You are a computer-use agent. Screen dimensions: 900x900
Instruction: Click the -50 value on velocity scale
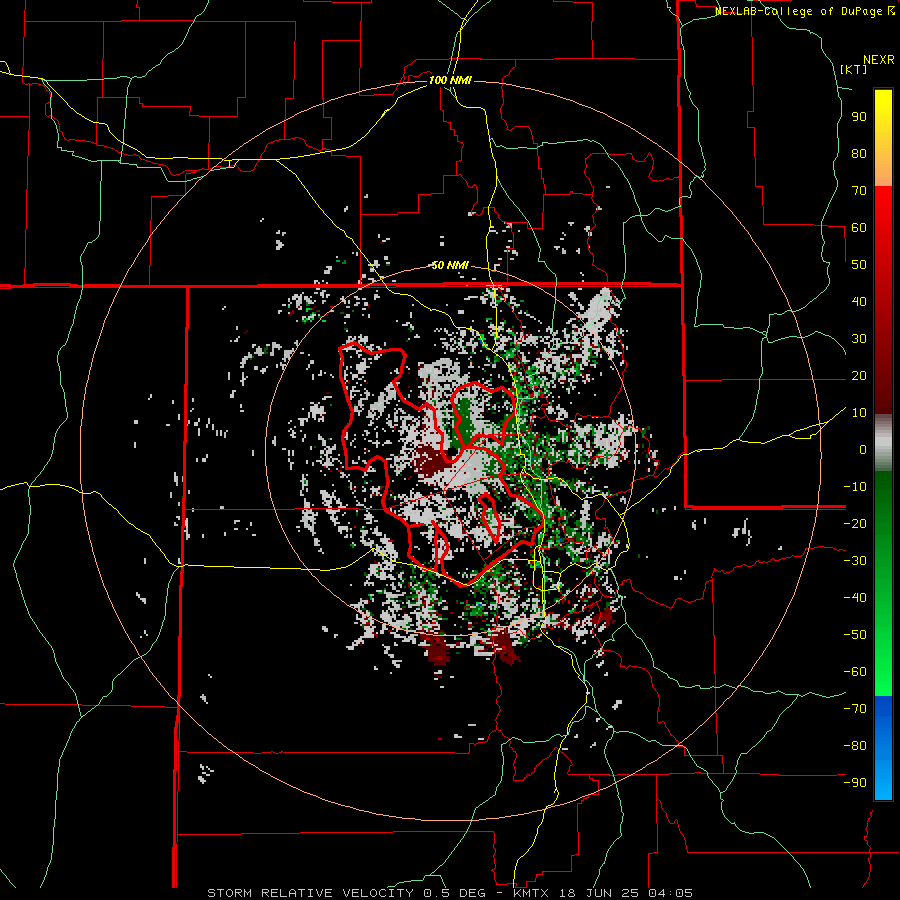(x=855, y=635)
